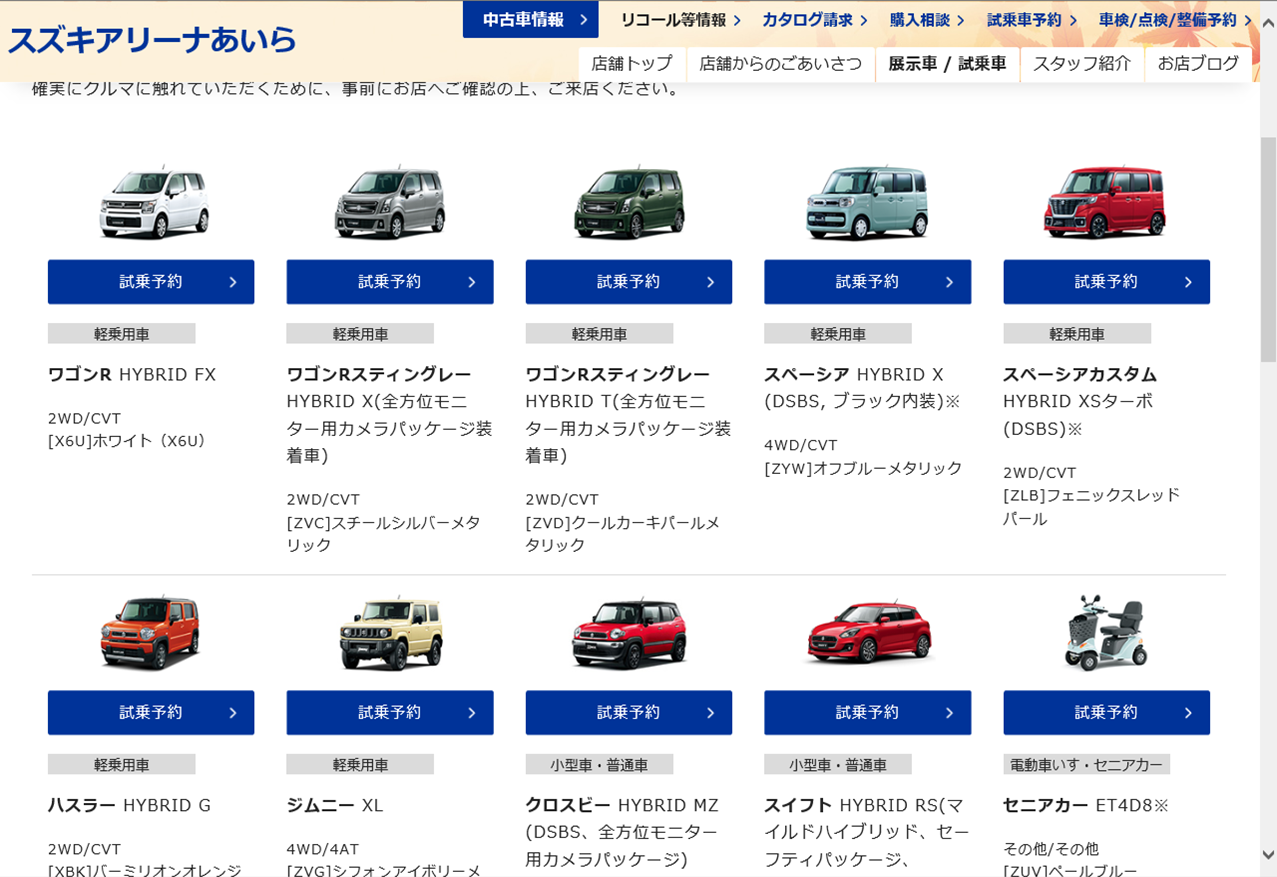Click the ivory Jimny car image
The height and width of the screenshot is (877, 1277).
point(390,633)
